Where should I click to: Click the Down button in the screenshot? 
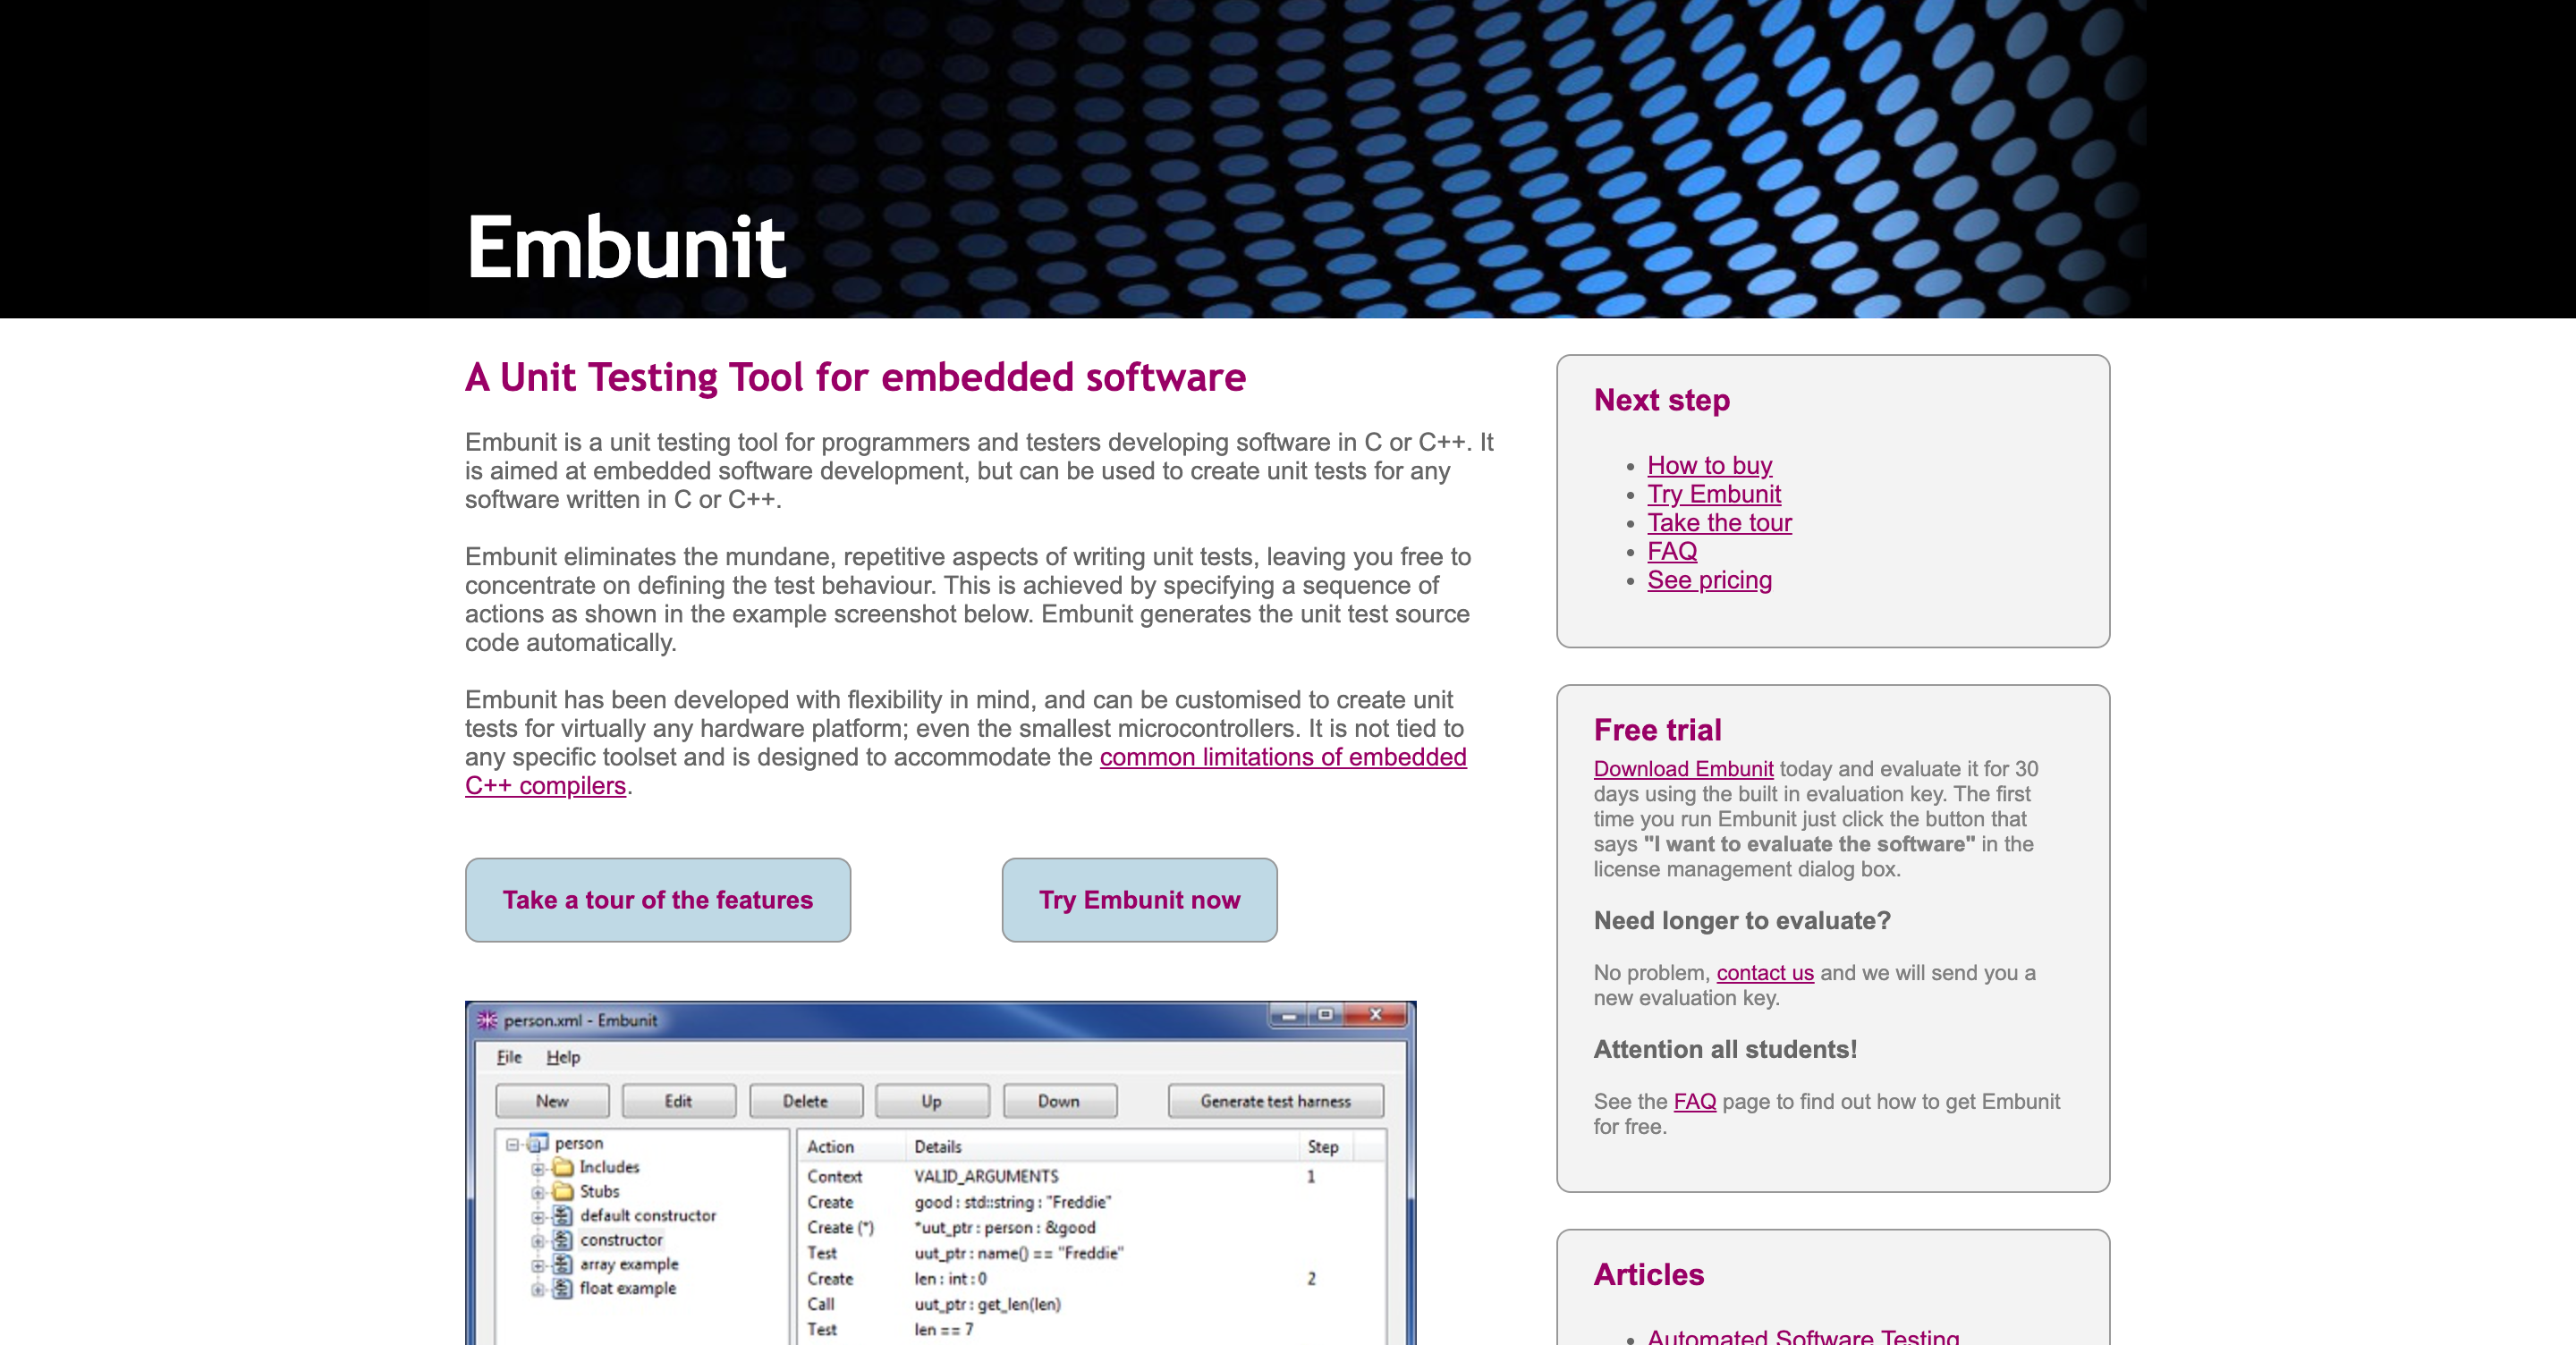coord(1058,1101)
